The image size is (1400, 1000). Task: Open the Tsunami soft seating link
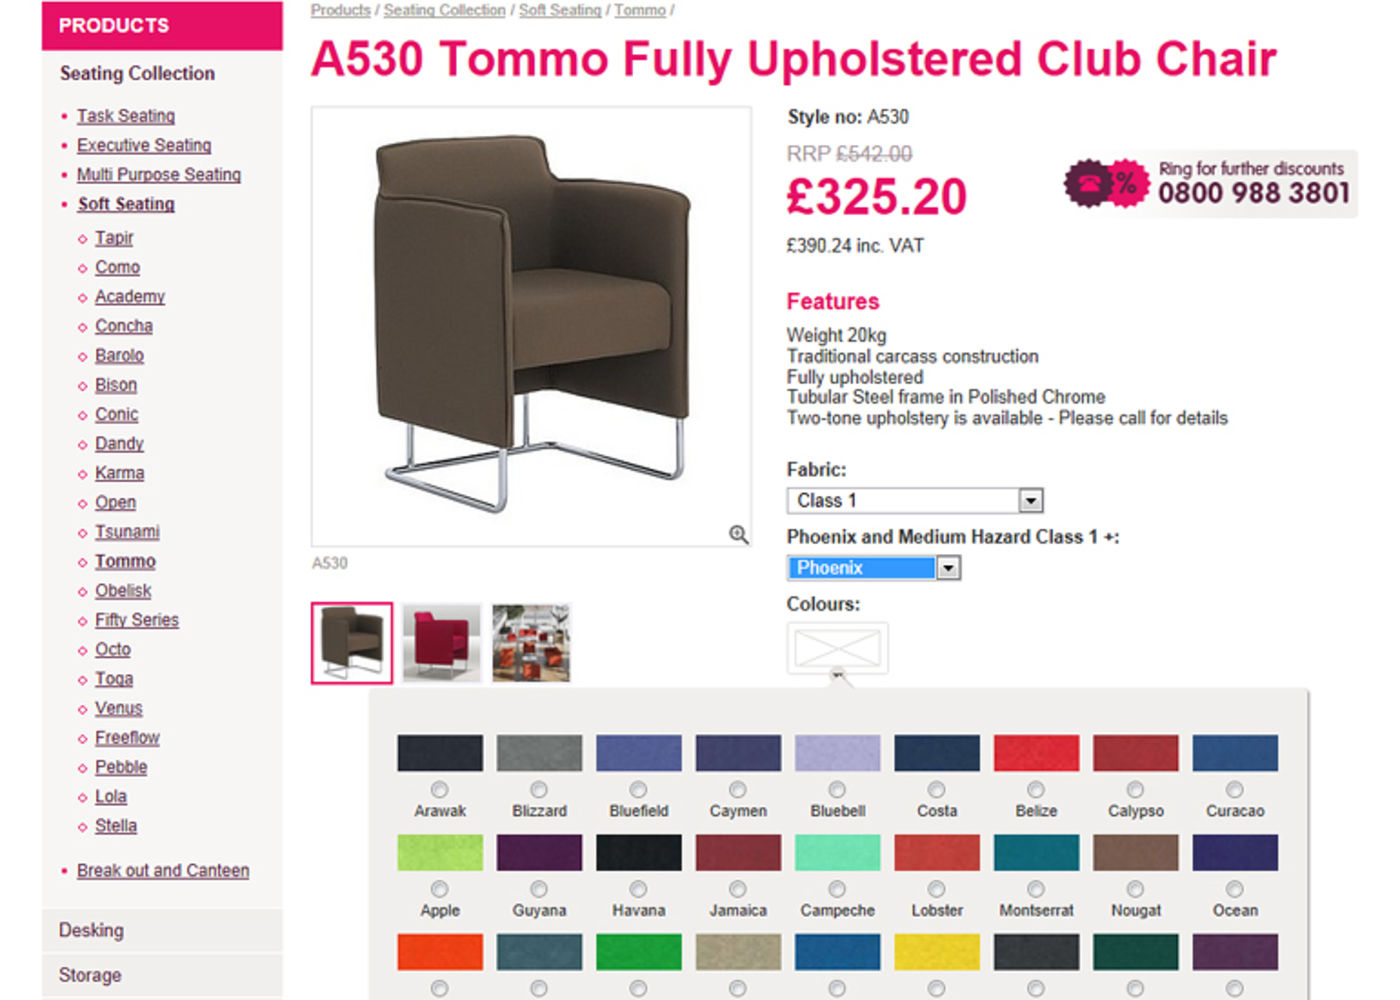point(127,532)
